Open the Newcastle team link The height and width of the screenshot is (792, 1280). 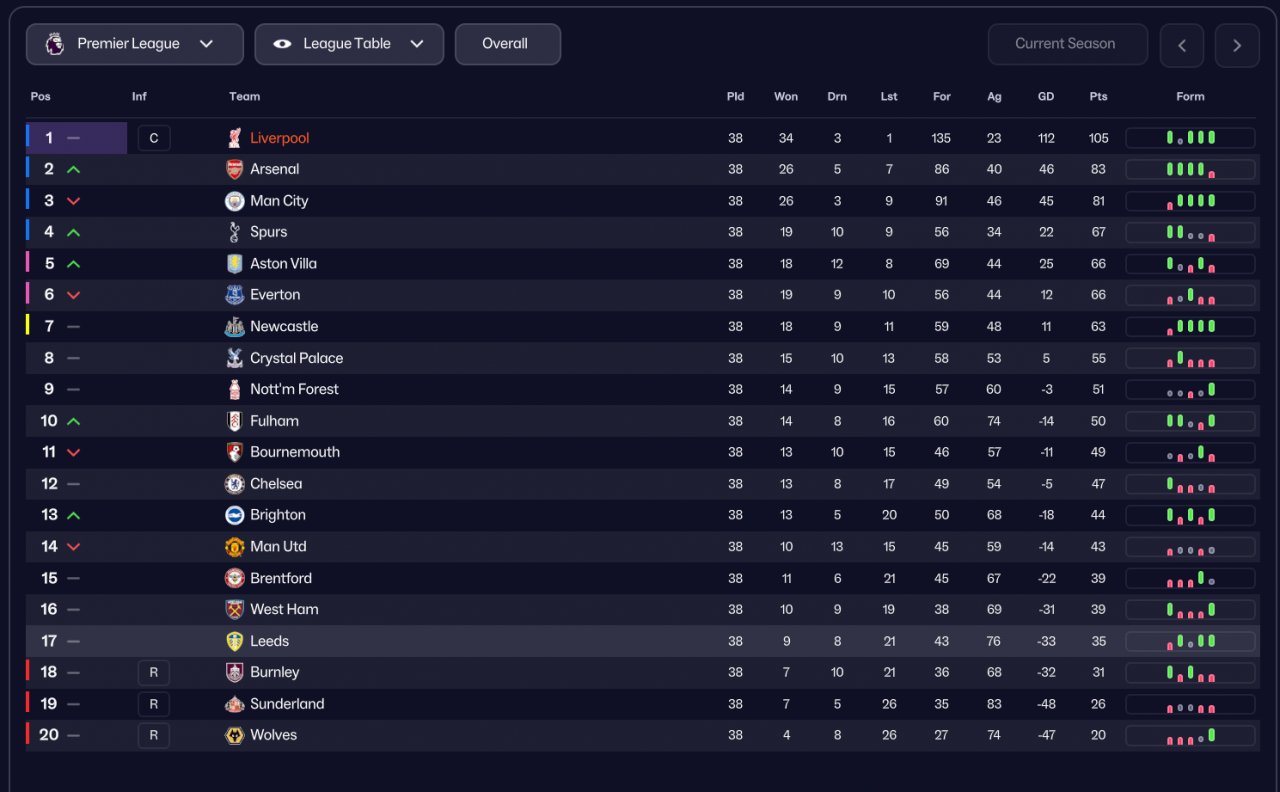(x=284, y=327)
